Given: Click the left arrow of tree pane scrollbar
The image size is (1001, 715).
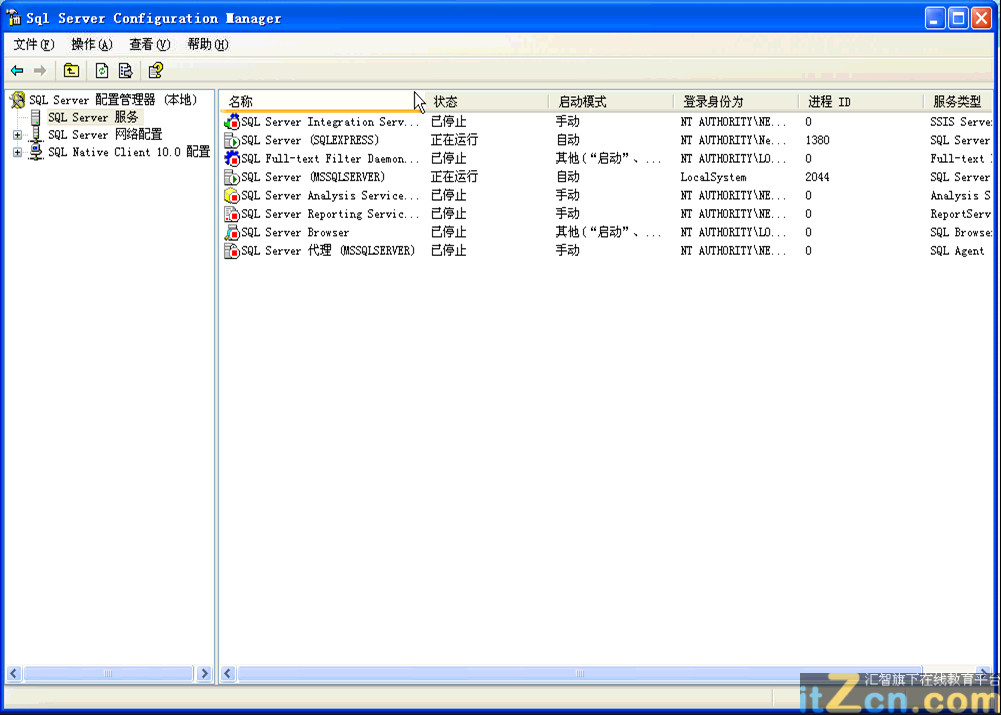Looking at the screenshot, I should pyautogui.click(x=14, y=674).
